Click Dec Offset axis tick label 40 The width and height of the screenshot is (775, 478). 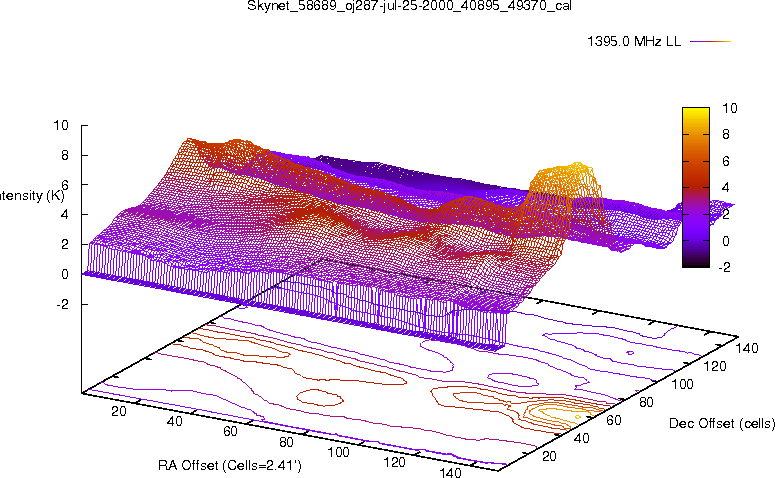click(582, 438)
